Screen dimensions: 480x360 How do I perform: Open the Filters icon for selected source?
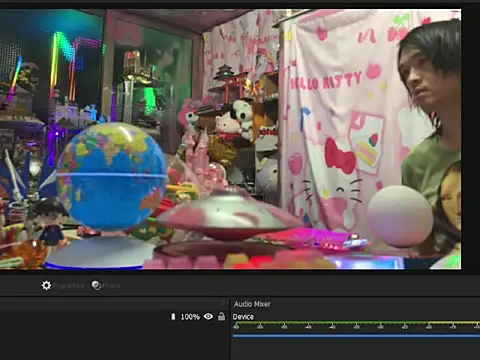(96, 285)
